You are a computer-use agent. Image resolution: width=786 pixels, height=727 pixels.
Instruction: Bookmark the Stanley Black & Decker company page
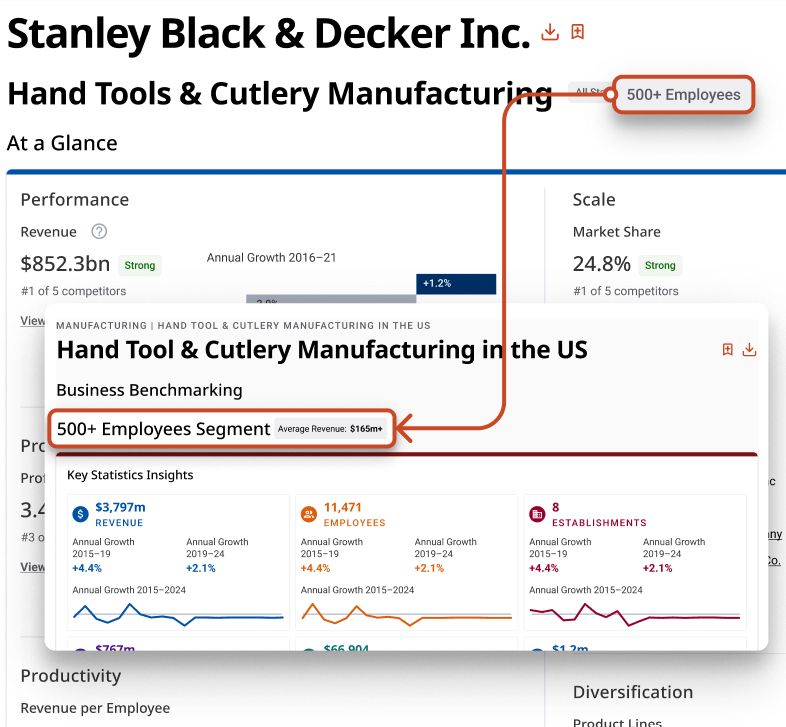(577, 32)
